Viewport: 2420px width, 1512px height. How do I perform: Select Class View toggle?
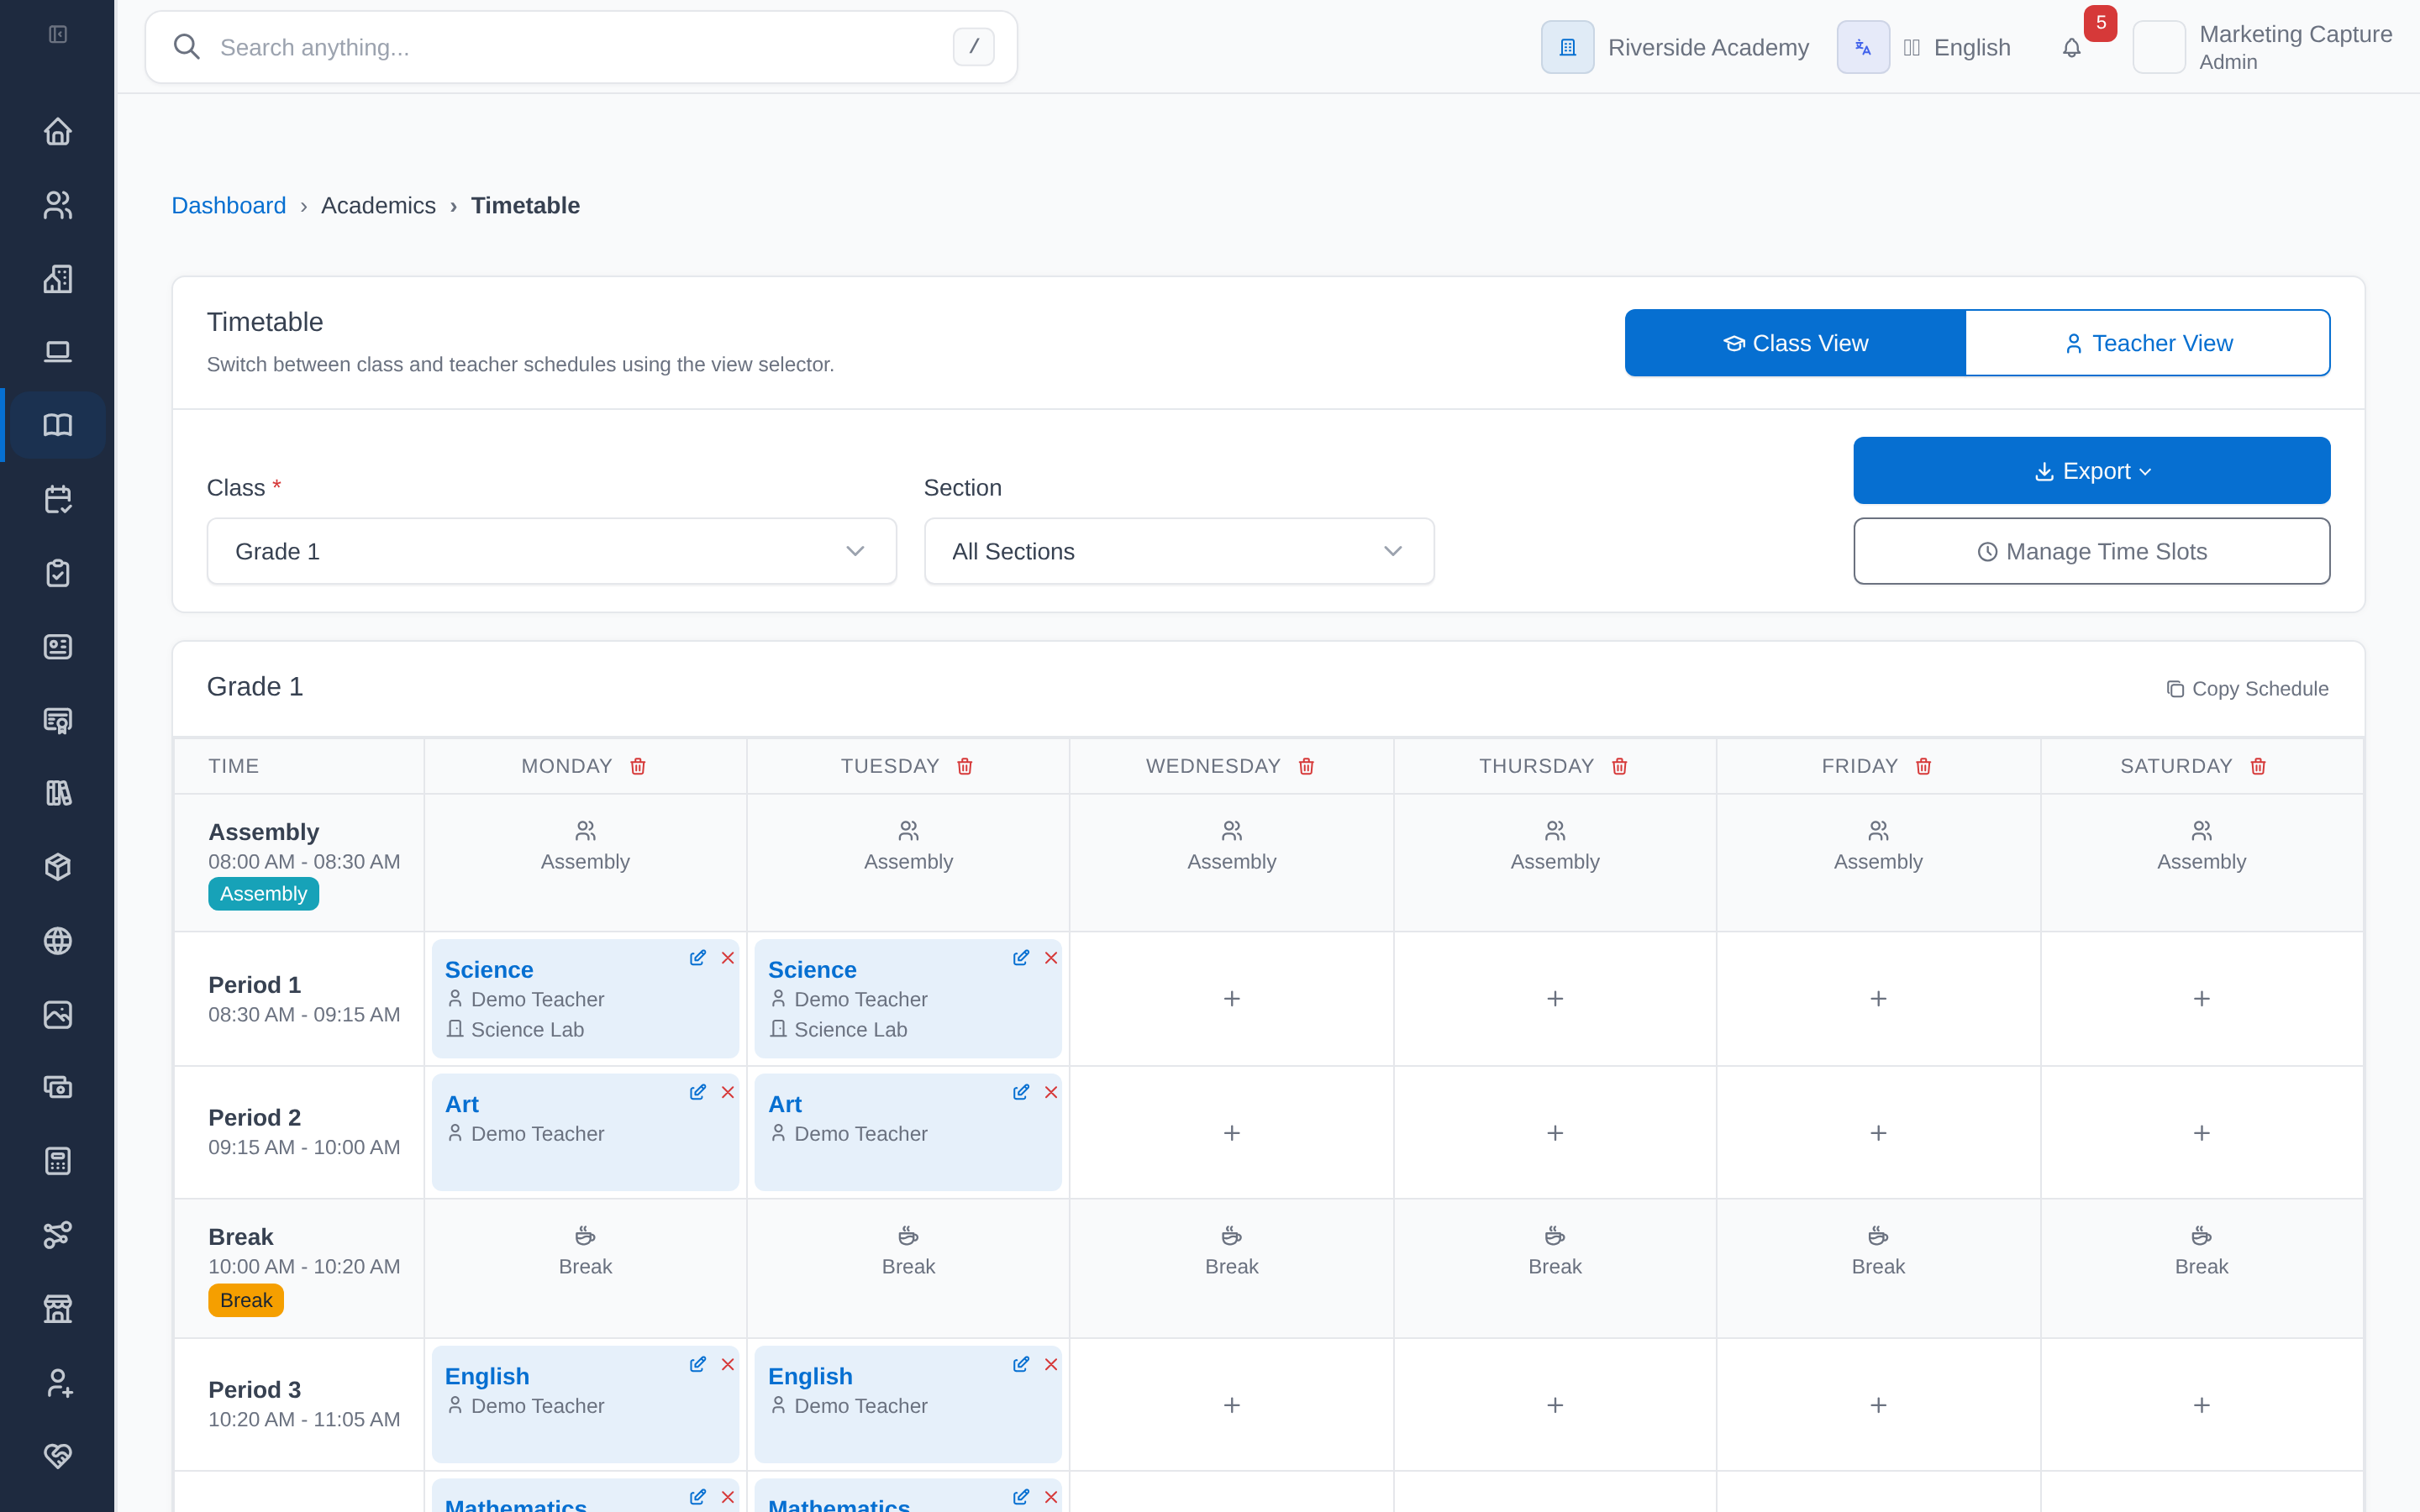1795,343
